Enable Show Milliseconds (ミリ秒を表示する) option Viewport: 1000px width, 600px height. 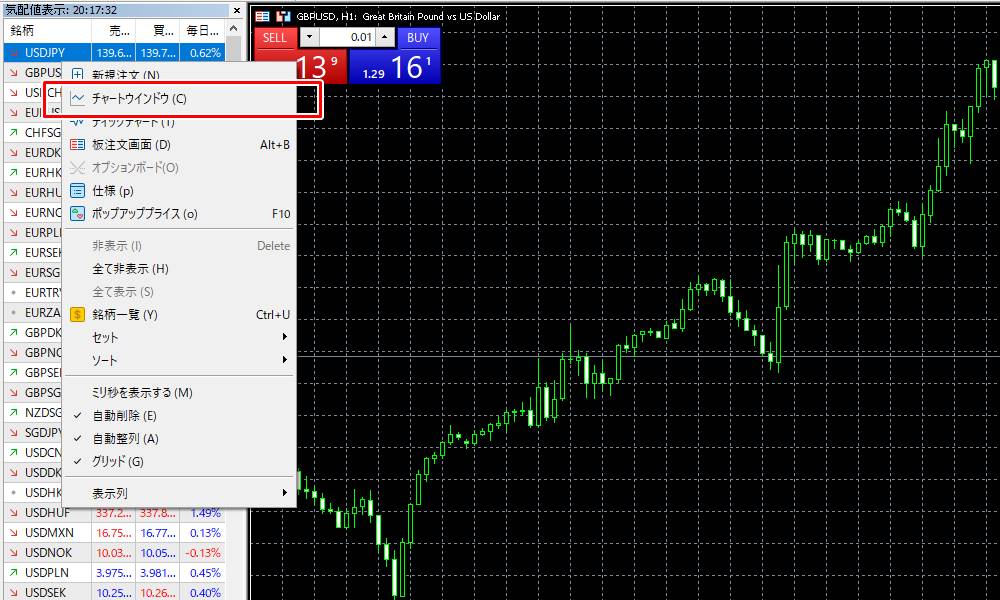142,393
